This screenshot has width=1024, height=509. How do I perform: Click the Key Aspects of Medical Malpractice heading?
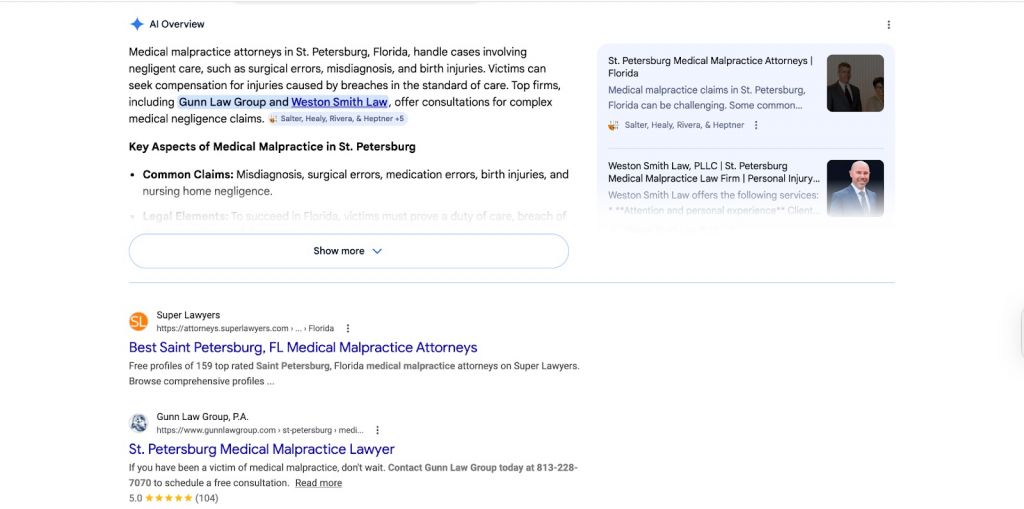272,147
